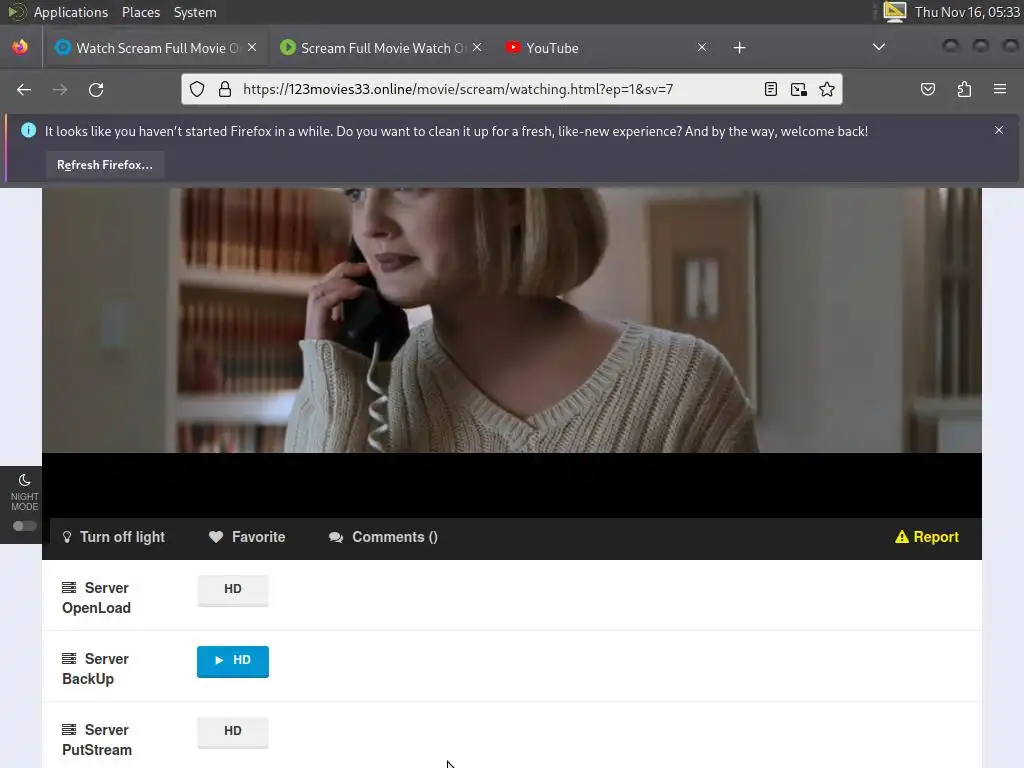Screen dimensions: 1024x768
Task: Go forward using the arrow button
Action: coord(60,89)
